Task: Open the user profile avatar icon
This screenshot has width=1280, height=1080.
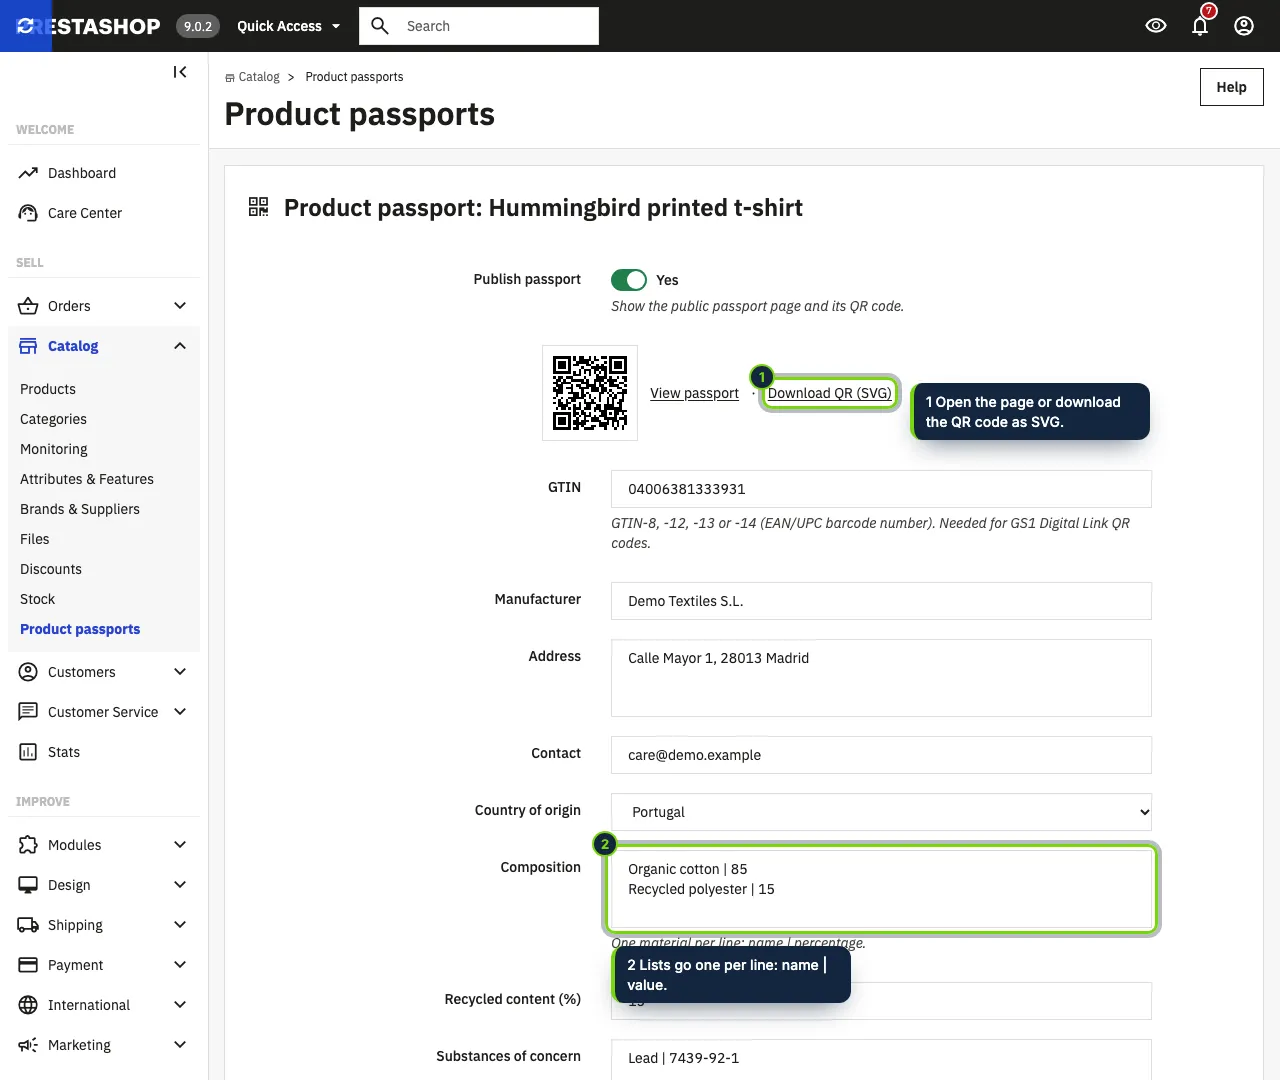Action: point(1244,26)
